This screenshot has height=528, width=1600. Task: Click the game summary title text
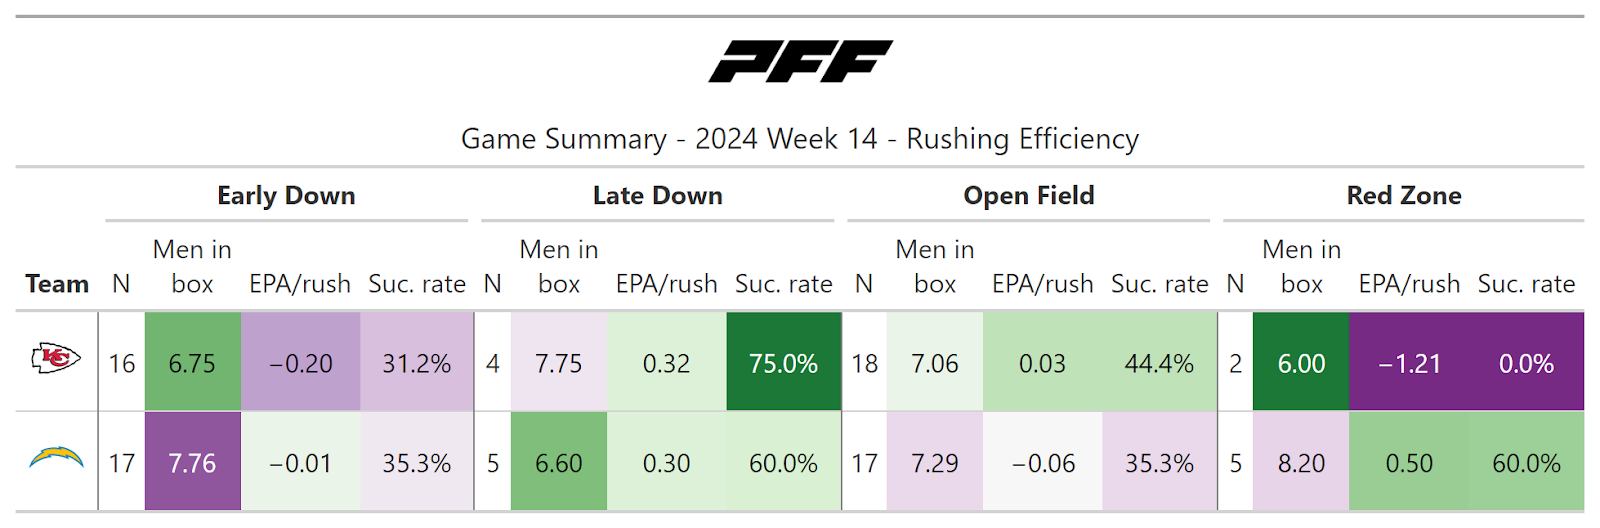click(x=800, y=139)
